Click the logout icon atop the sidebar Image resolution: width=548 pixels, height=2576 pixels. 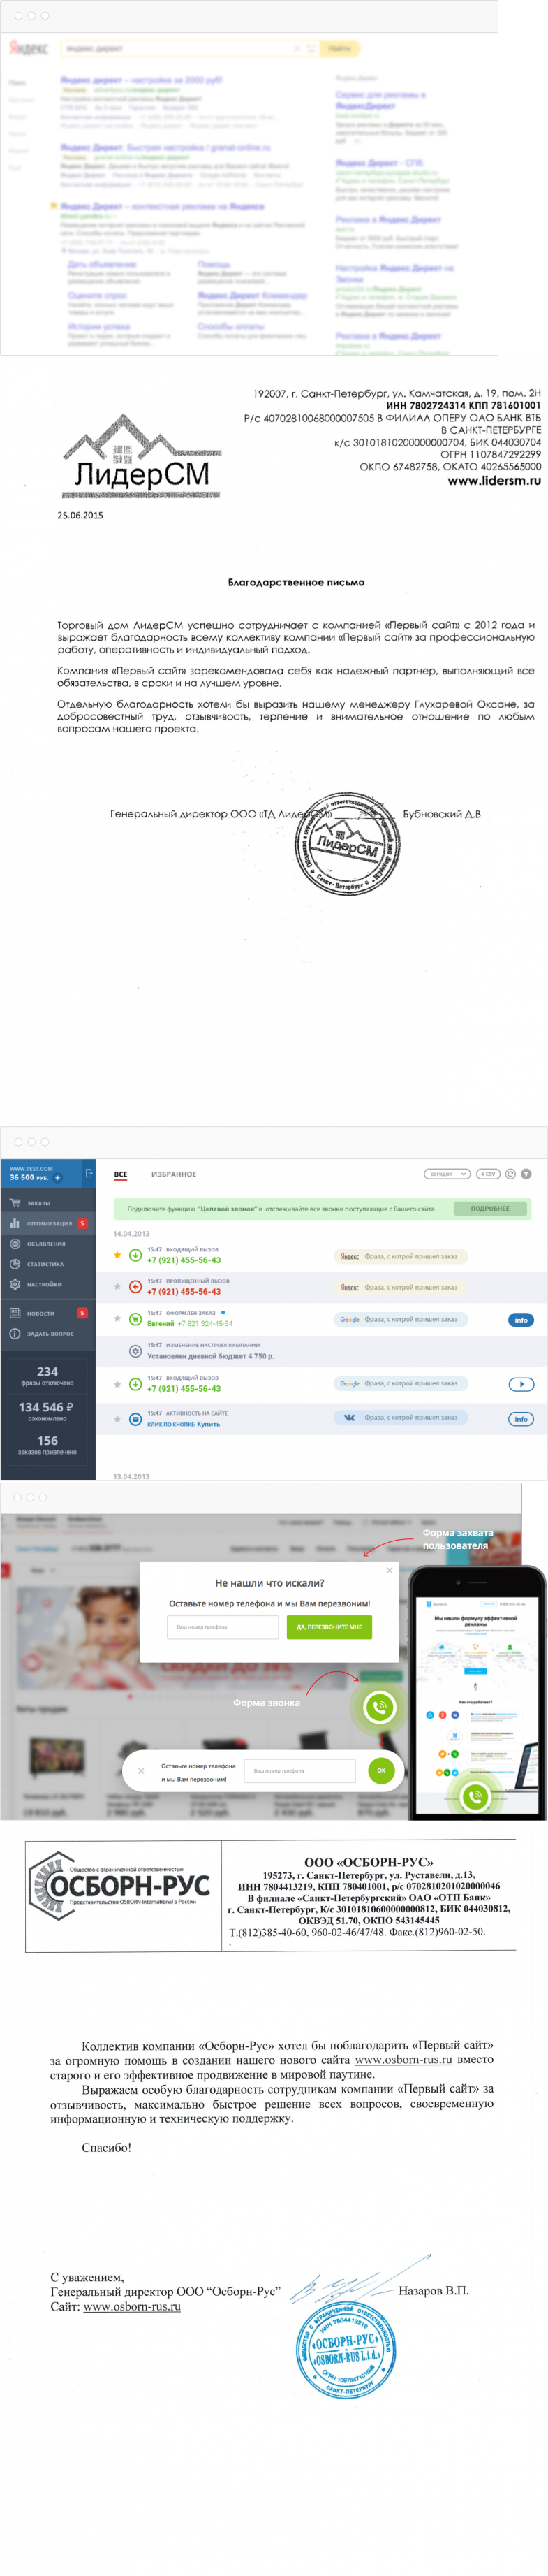89,1173
